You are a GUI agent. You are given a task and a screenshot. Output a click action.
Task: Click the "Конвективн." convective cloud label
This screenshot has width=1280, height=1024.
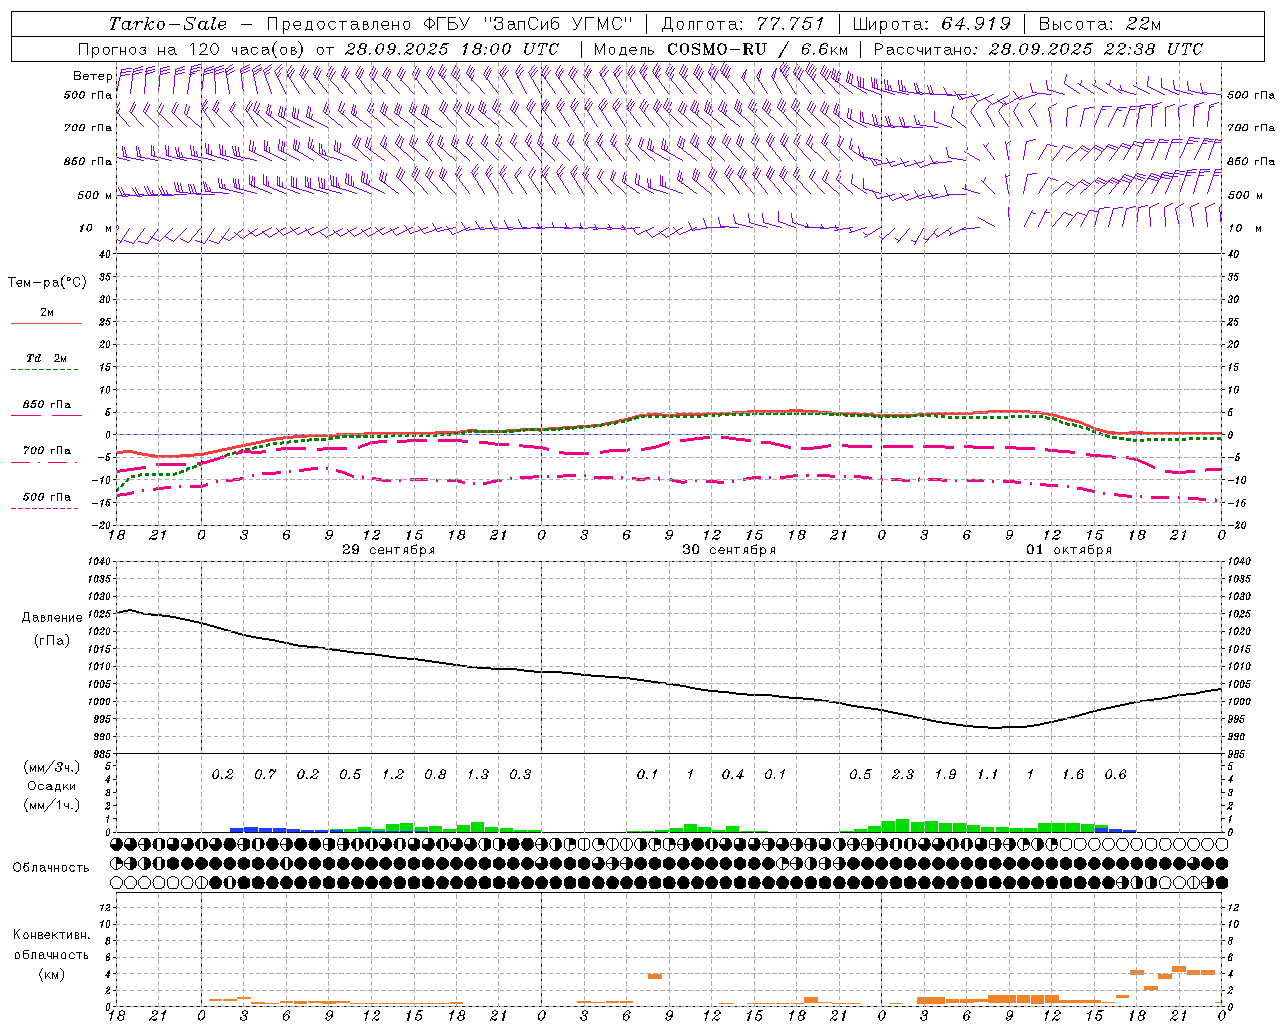(51, 935)
